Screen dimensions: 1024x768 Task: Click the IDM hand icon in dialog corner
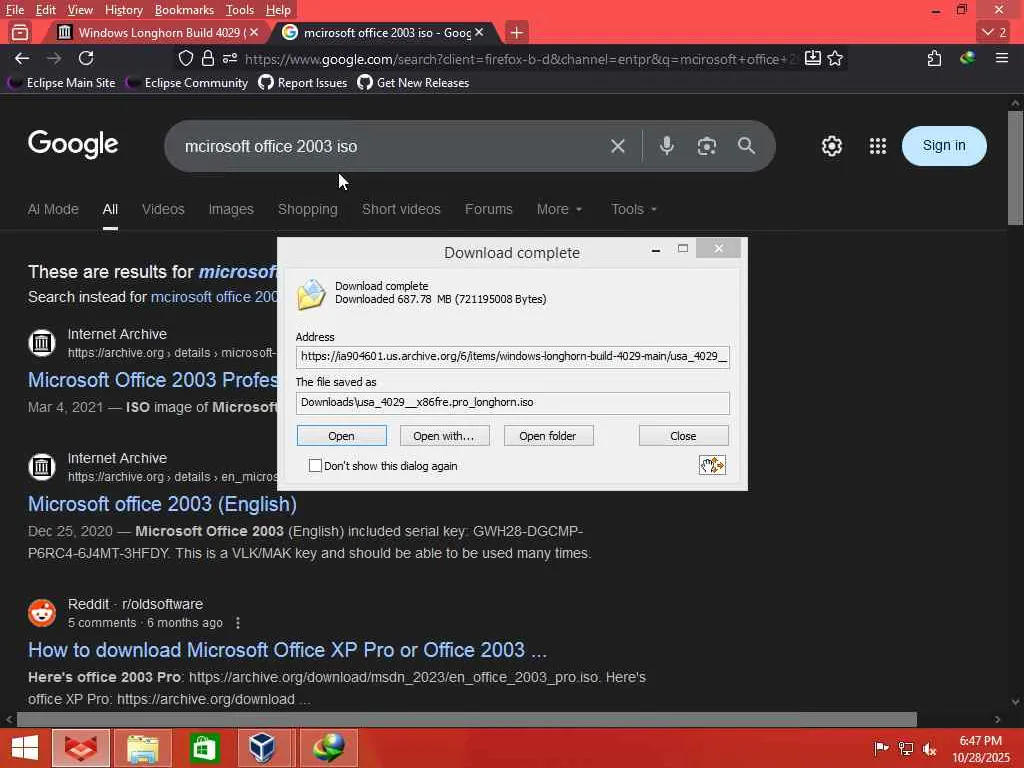pyautogui.click(x=712, y=465)
